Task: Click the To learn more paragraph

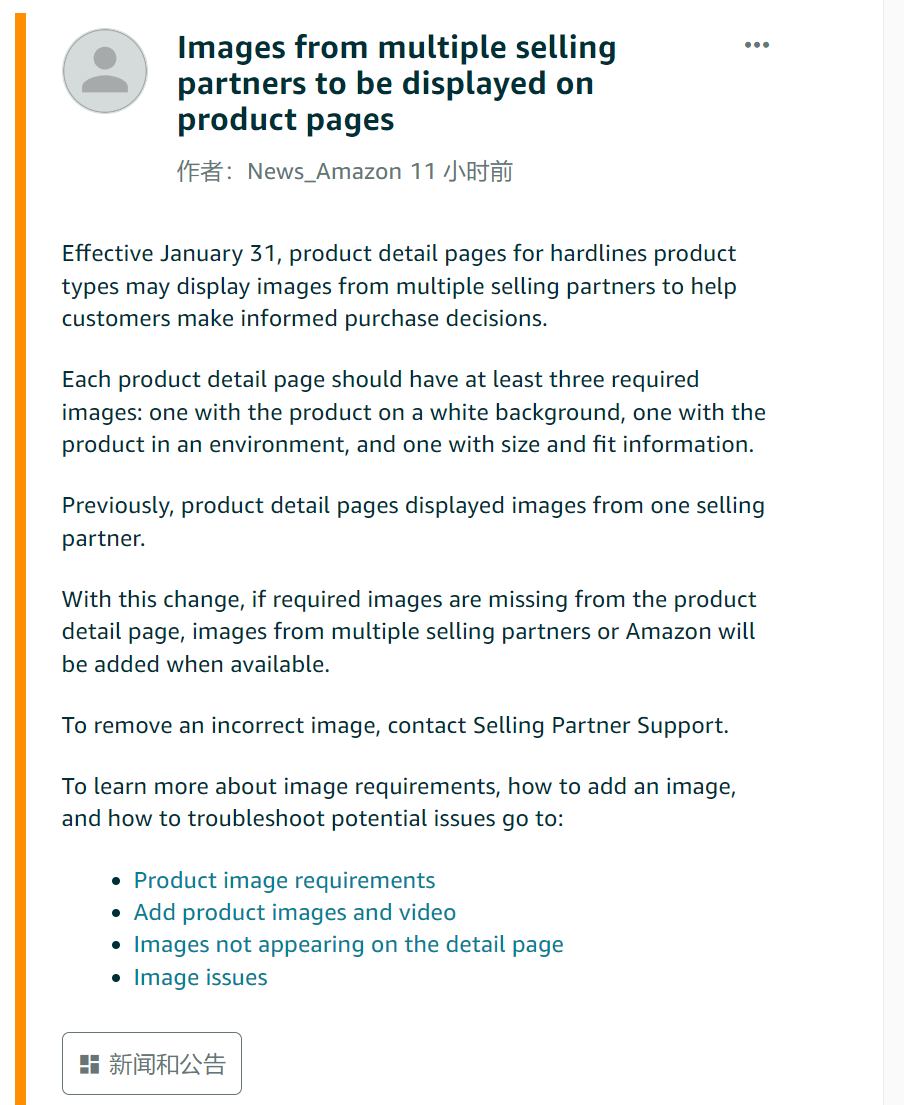Action: [x=400, y=802]
